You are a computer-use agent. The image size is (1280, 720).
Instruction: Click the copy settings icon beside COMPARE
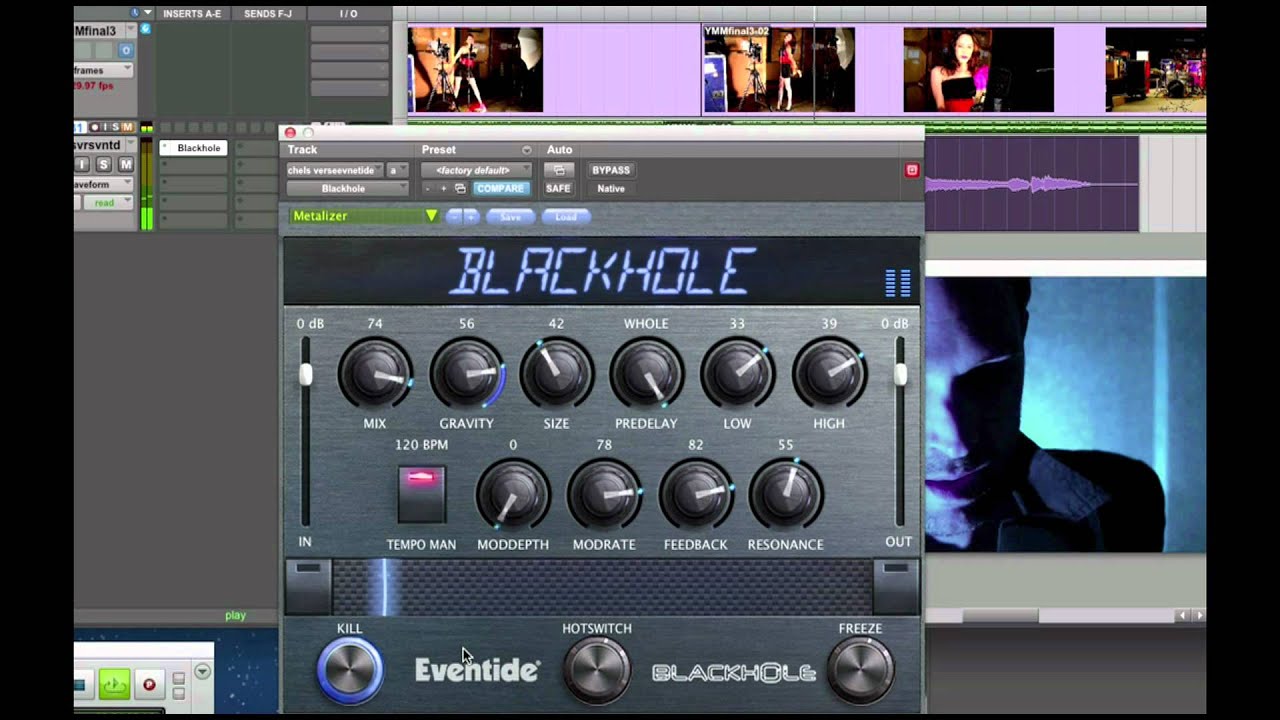click(x=460, y=188)
